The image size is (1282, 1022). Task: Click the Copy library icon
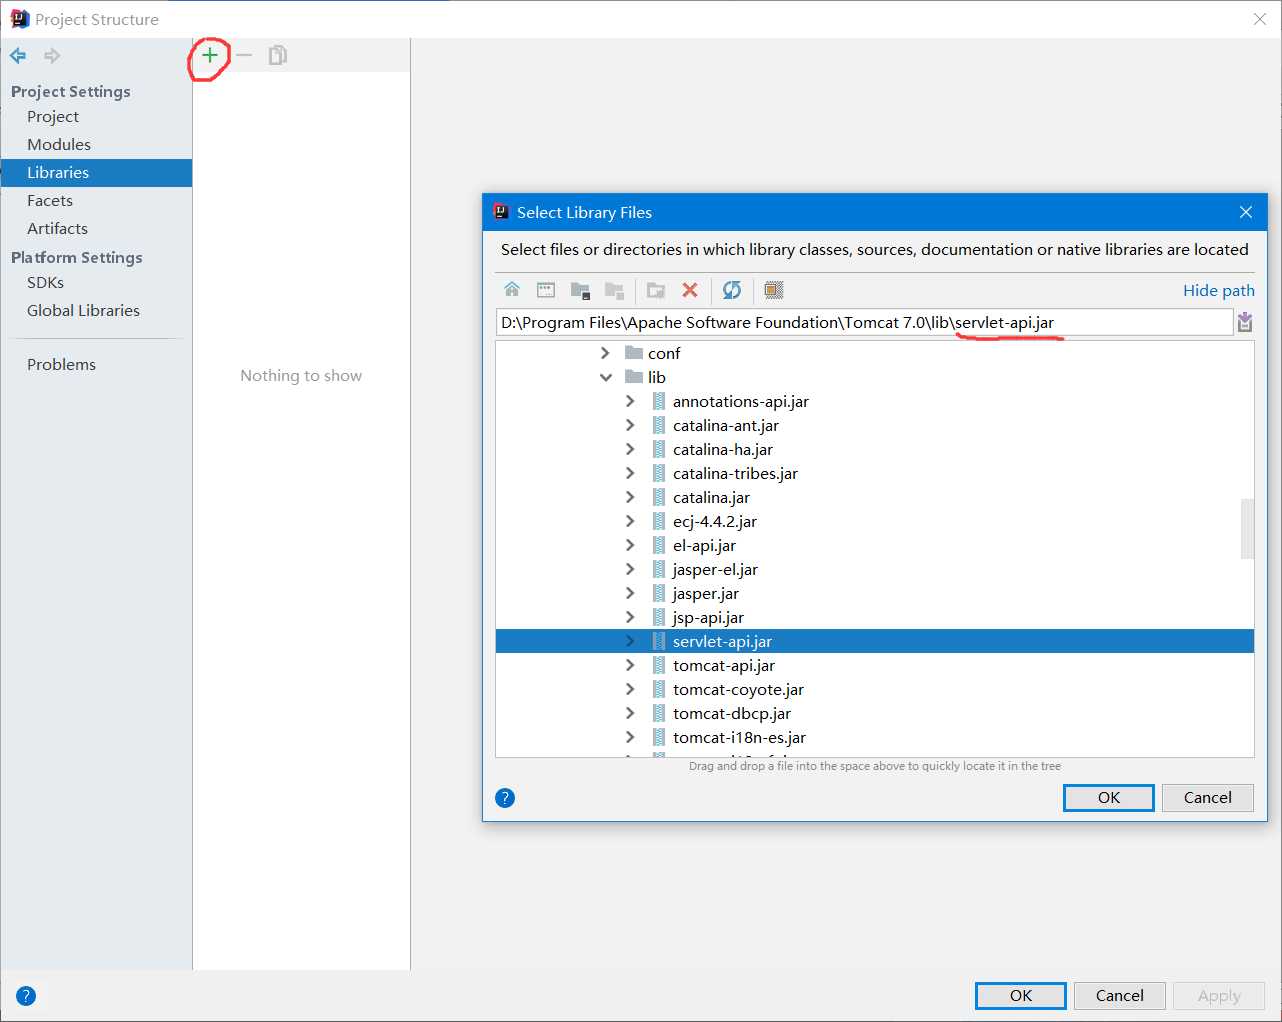278,55
